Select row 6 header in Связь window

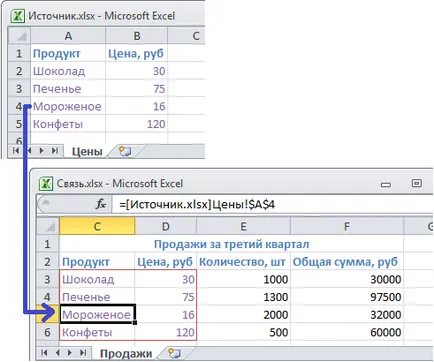(x=48, y=332)
